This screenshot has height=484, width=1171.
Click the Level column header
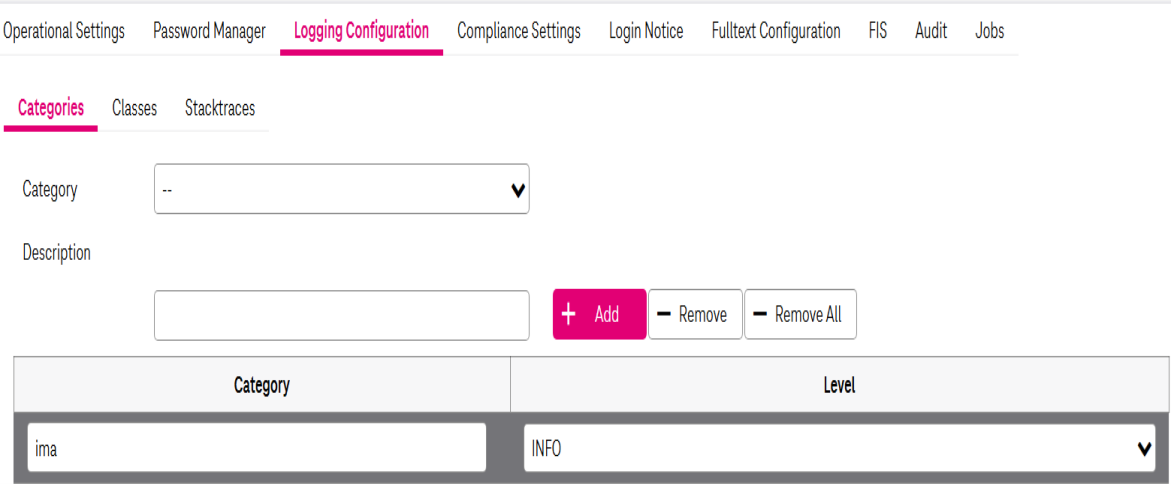839,385
